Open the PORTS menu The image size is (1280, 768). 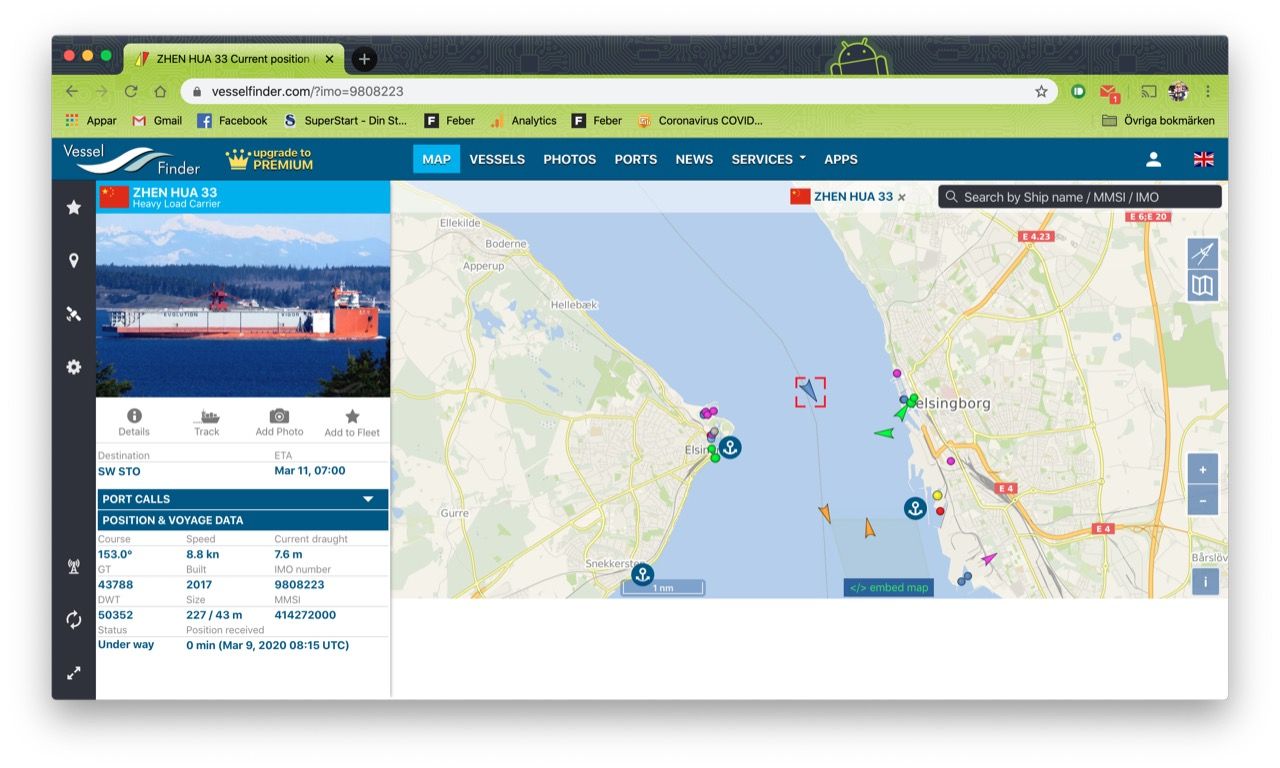click(636, 159)
